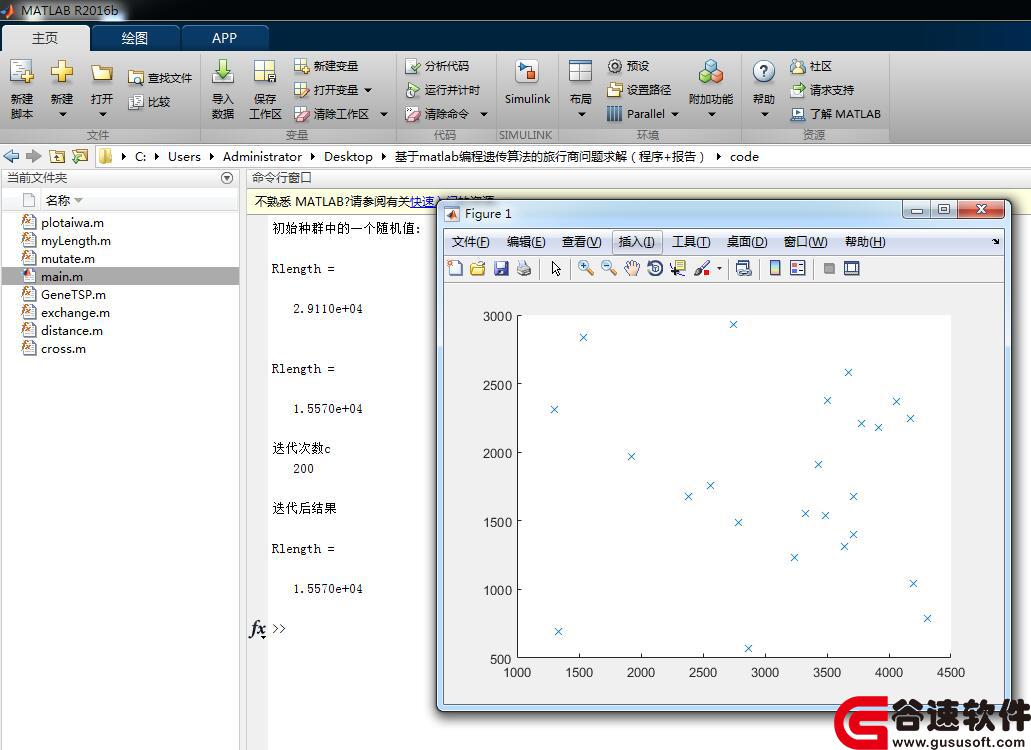This screenshot has width=1031, height=750.
Task: Switch to the APP tab
Action: coord(224,38)
